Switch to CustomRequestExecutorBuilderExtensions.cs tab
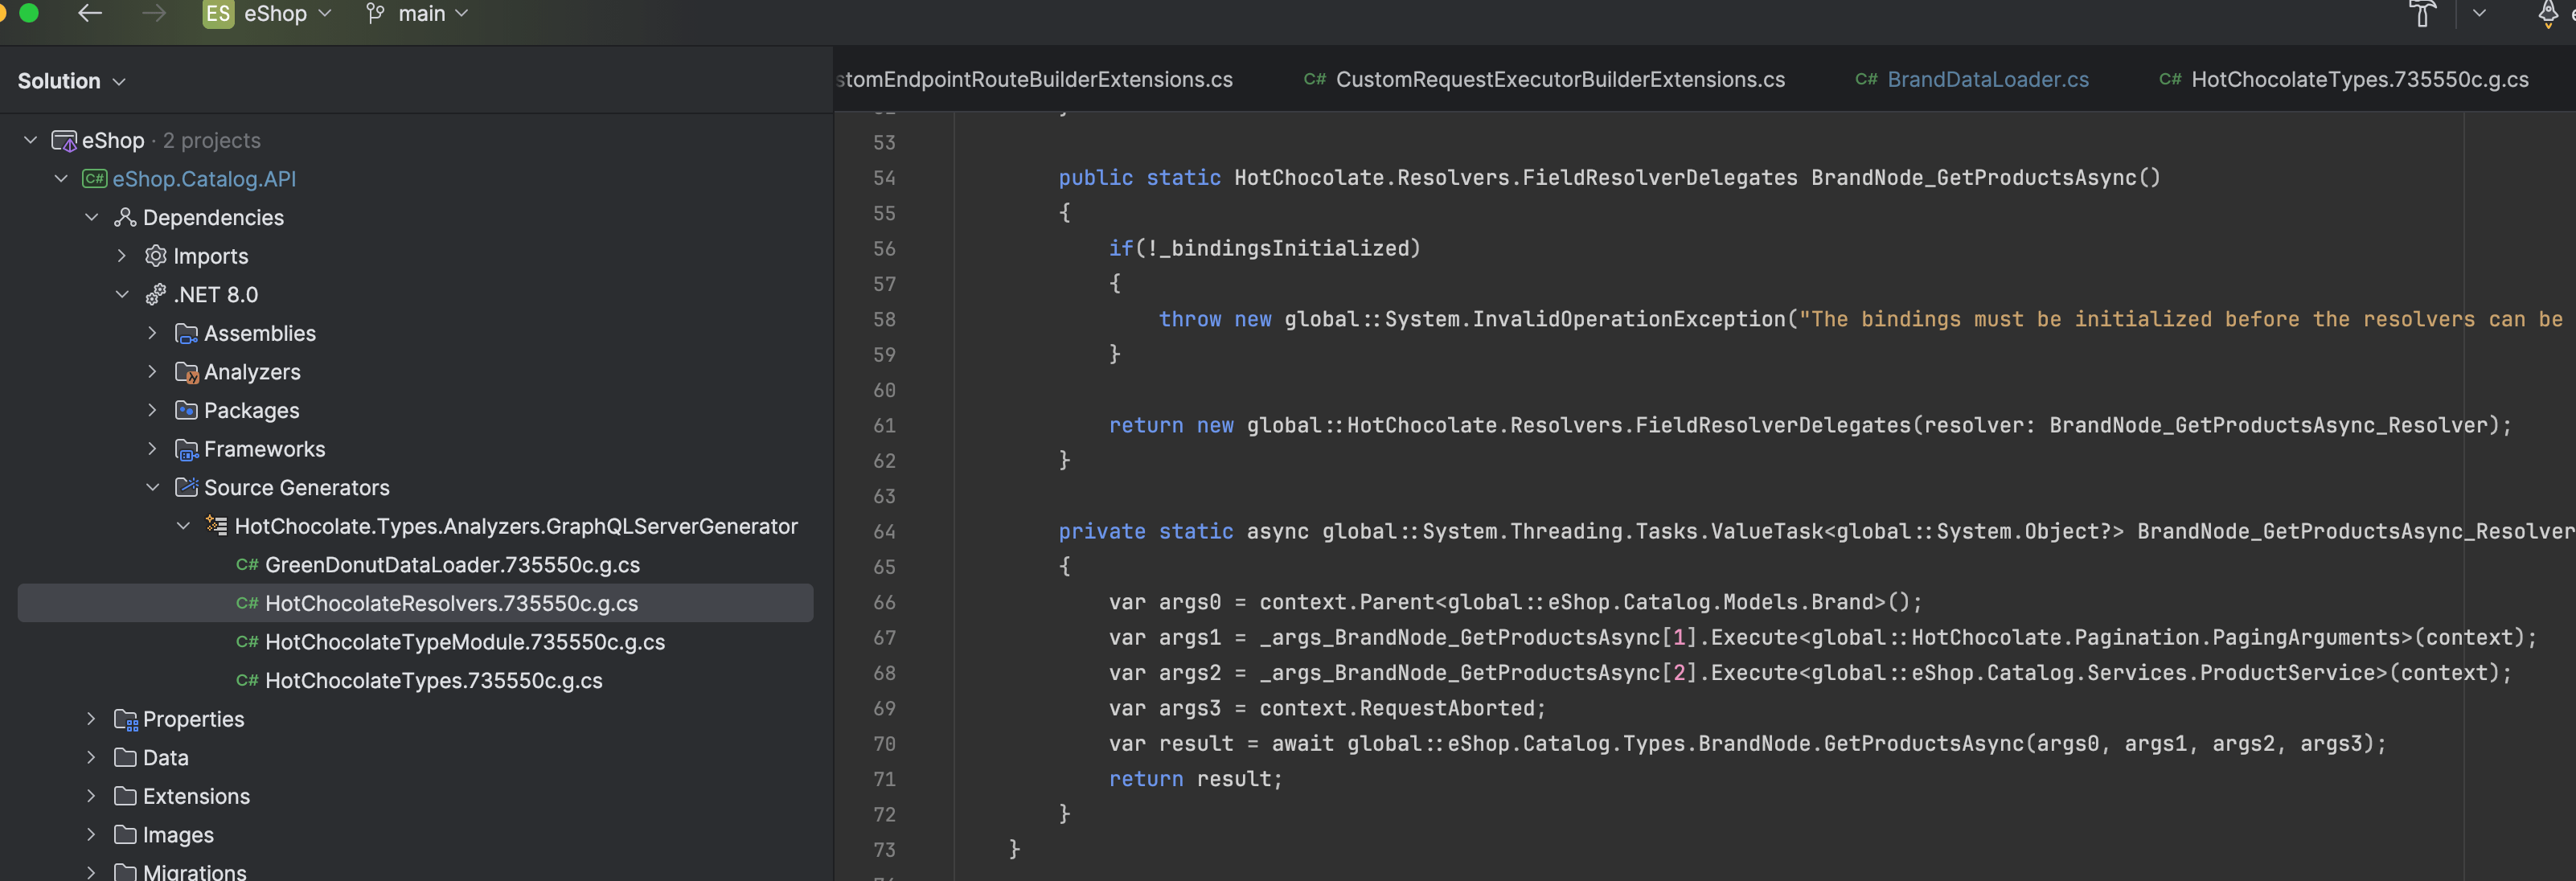This screenshot has width=2576, height=881. click(1544, 80)
